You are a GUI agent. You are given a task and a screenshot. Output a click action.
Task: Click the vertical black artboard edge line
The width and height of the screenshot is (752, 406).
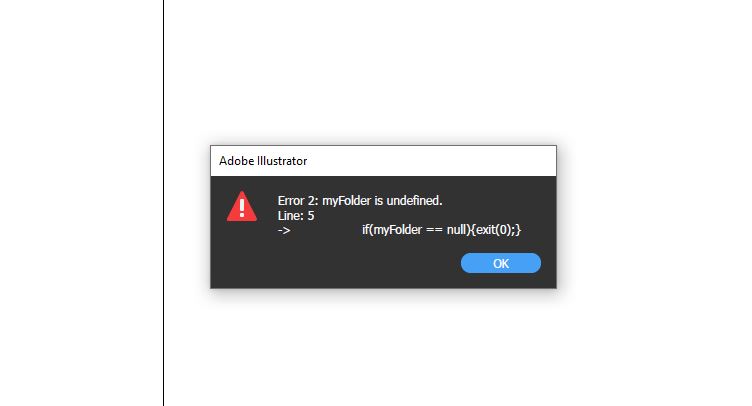pos(164,203)
